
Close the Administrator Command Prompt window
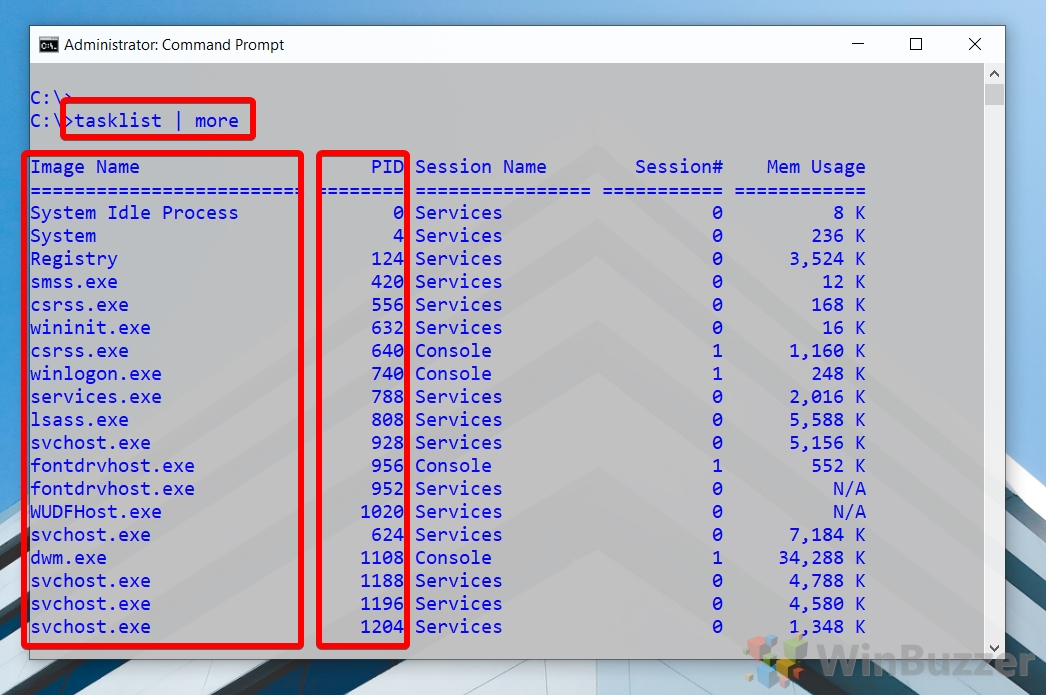click(x=975, y=44)
